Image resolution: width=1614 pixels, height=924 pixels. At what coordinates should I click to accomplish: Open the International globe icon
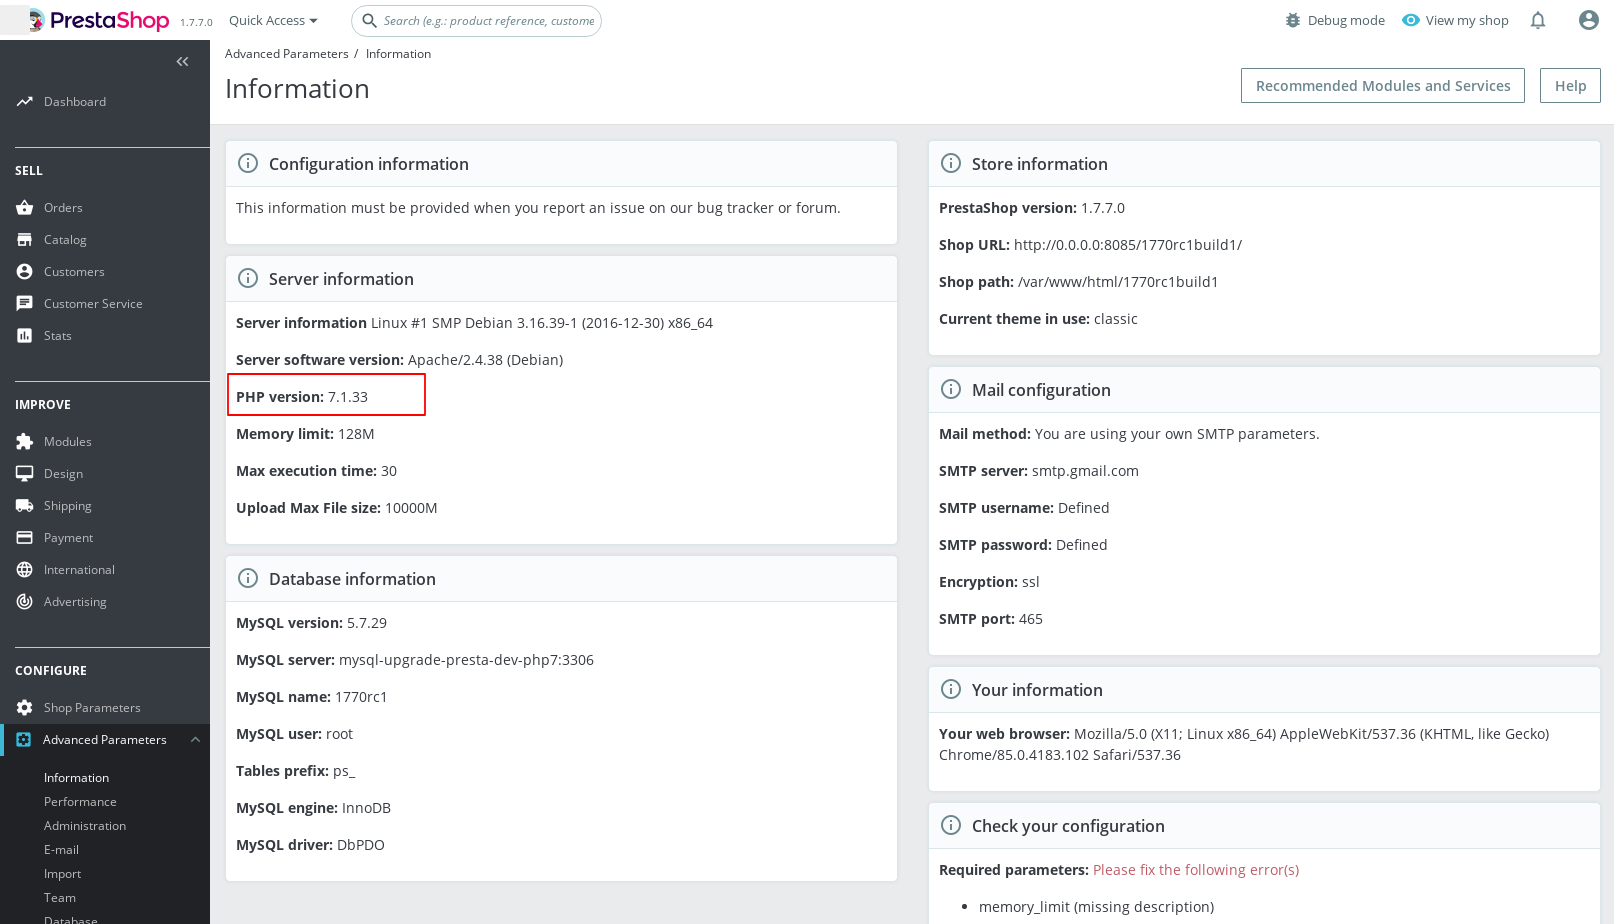[x=24, y=569]
